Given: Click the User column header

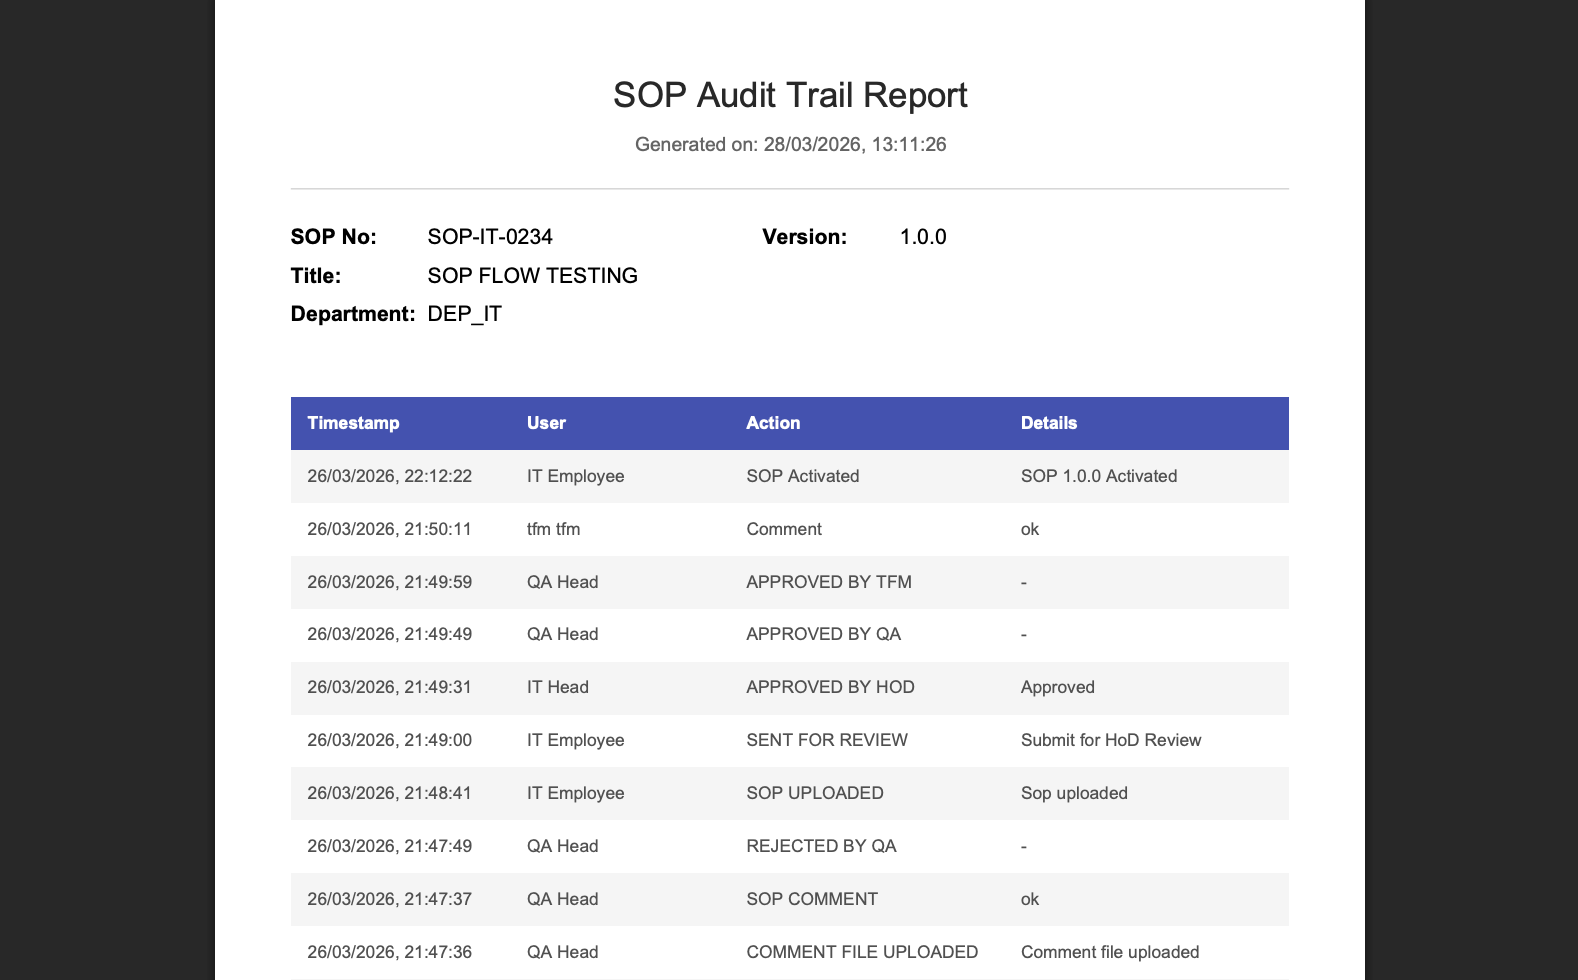Looking at the screenshot, I should pos(546,423).
